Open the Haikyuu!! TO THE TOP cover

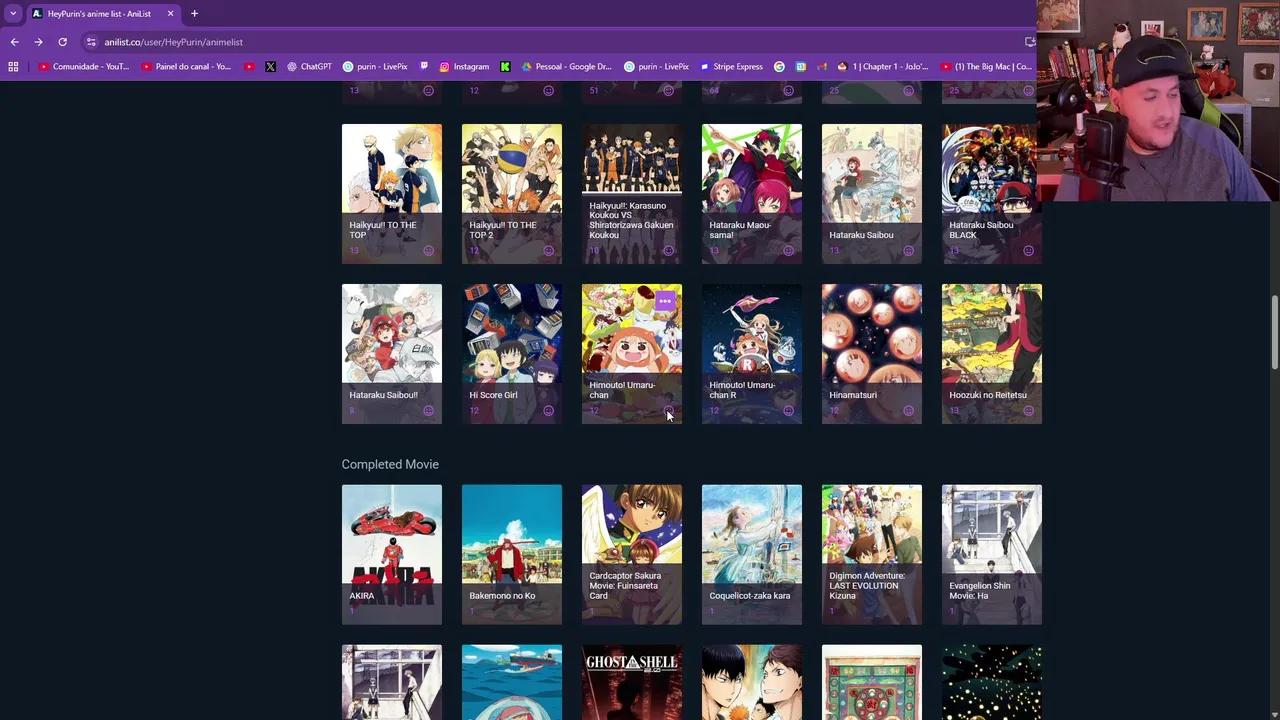click(392, 194)
